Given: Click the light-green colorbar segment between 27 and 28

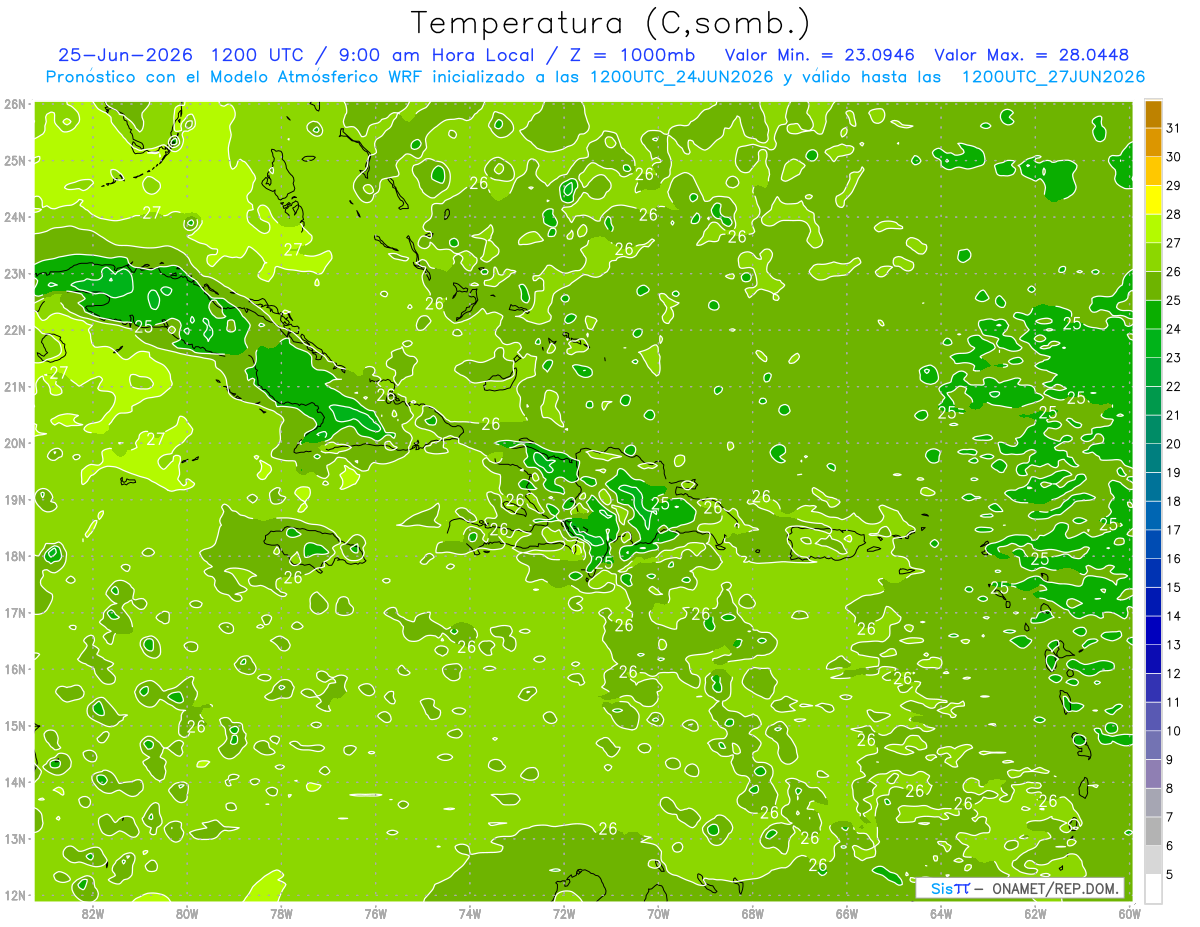Looking at the screenshot, I should pos(1153,228).
